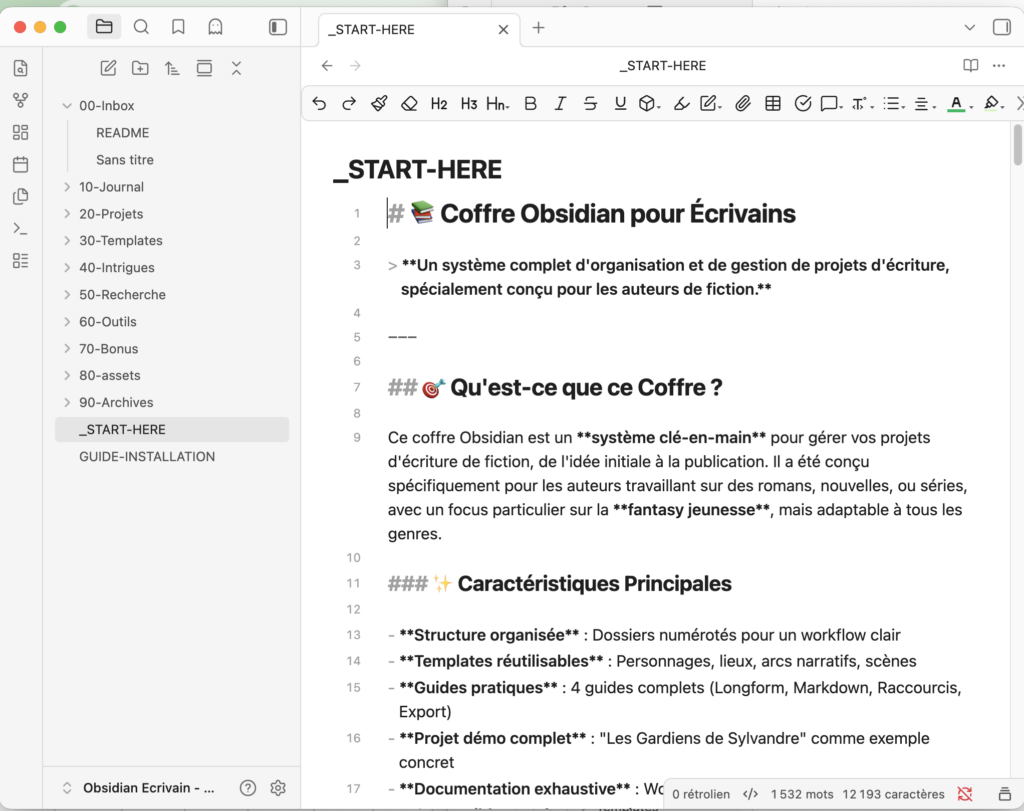
Task: Open the graph view in left ribbon
Action: [21, 100]
